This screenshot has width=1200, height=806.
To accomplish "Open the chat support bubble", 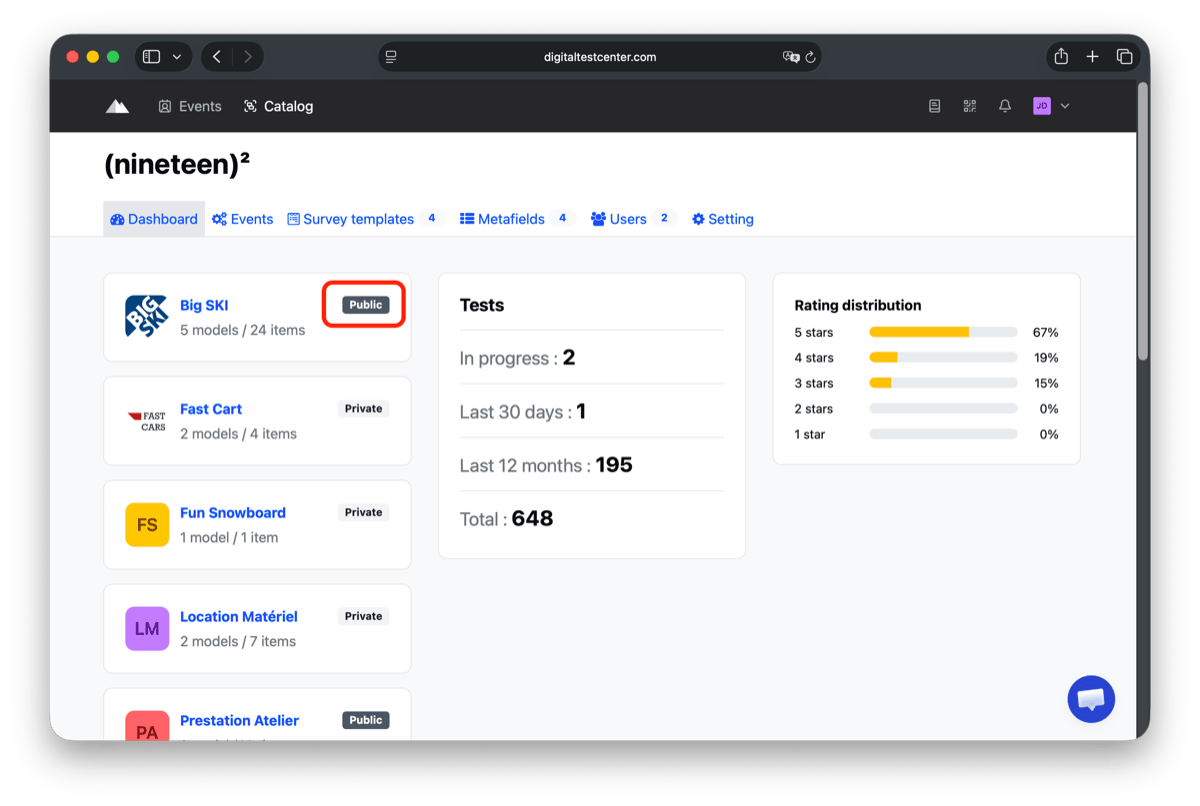I will click(x=1091, y=699).
